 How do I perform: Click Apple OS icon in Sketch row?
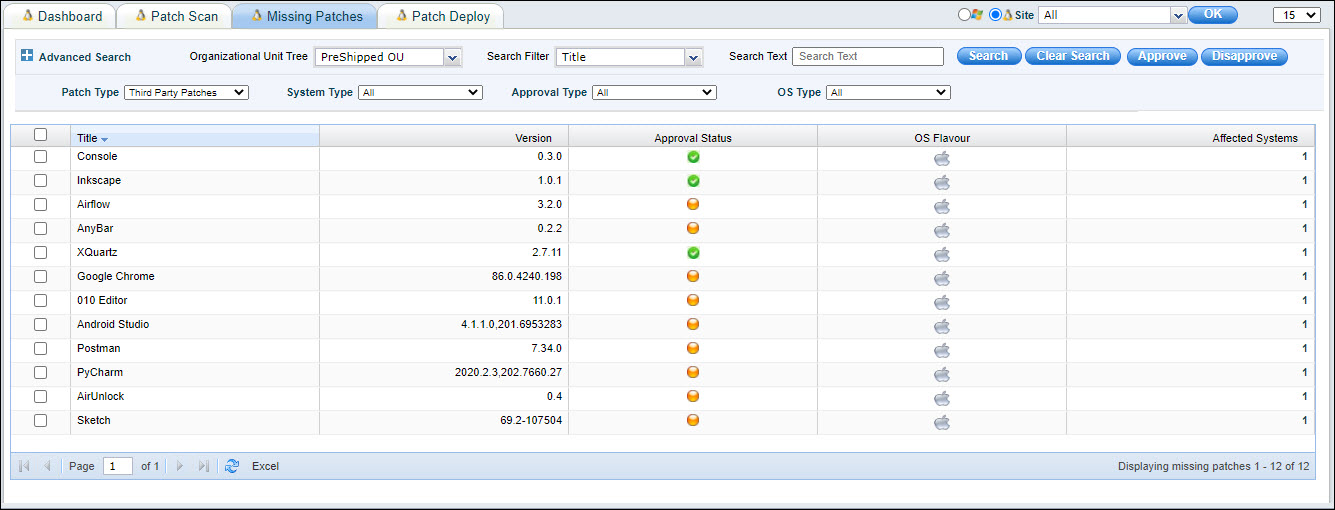[x=941, y=421]
